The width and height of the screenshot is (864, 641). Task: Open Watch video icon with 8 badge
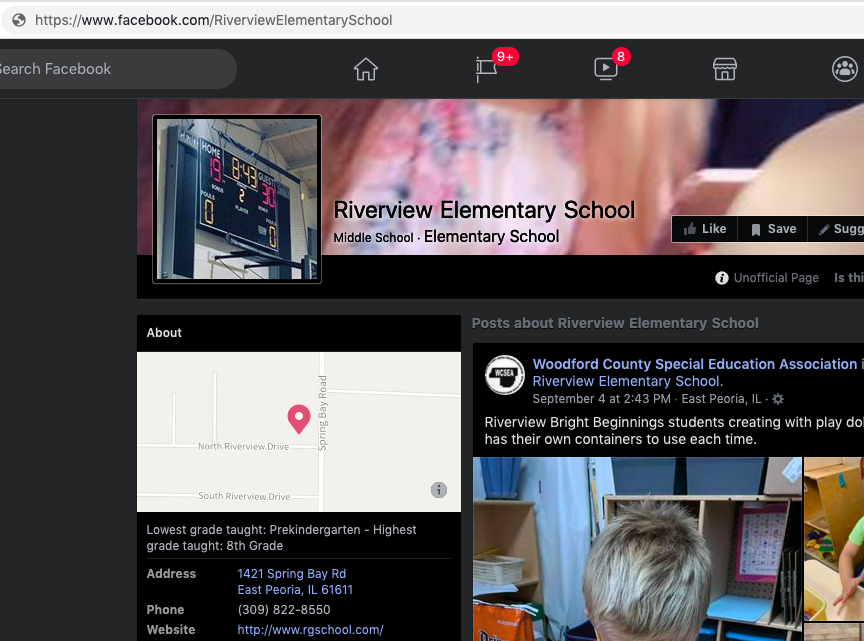click(606, 69)
